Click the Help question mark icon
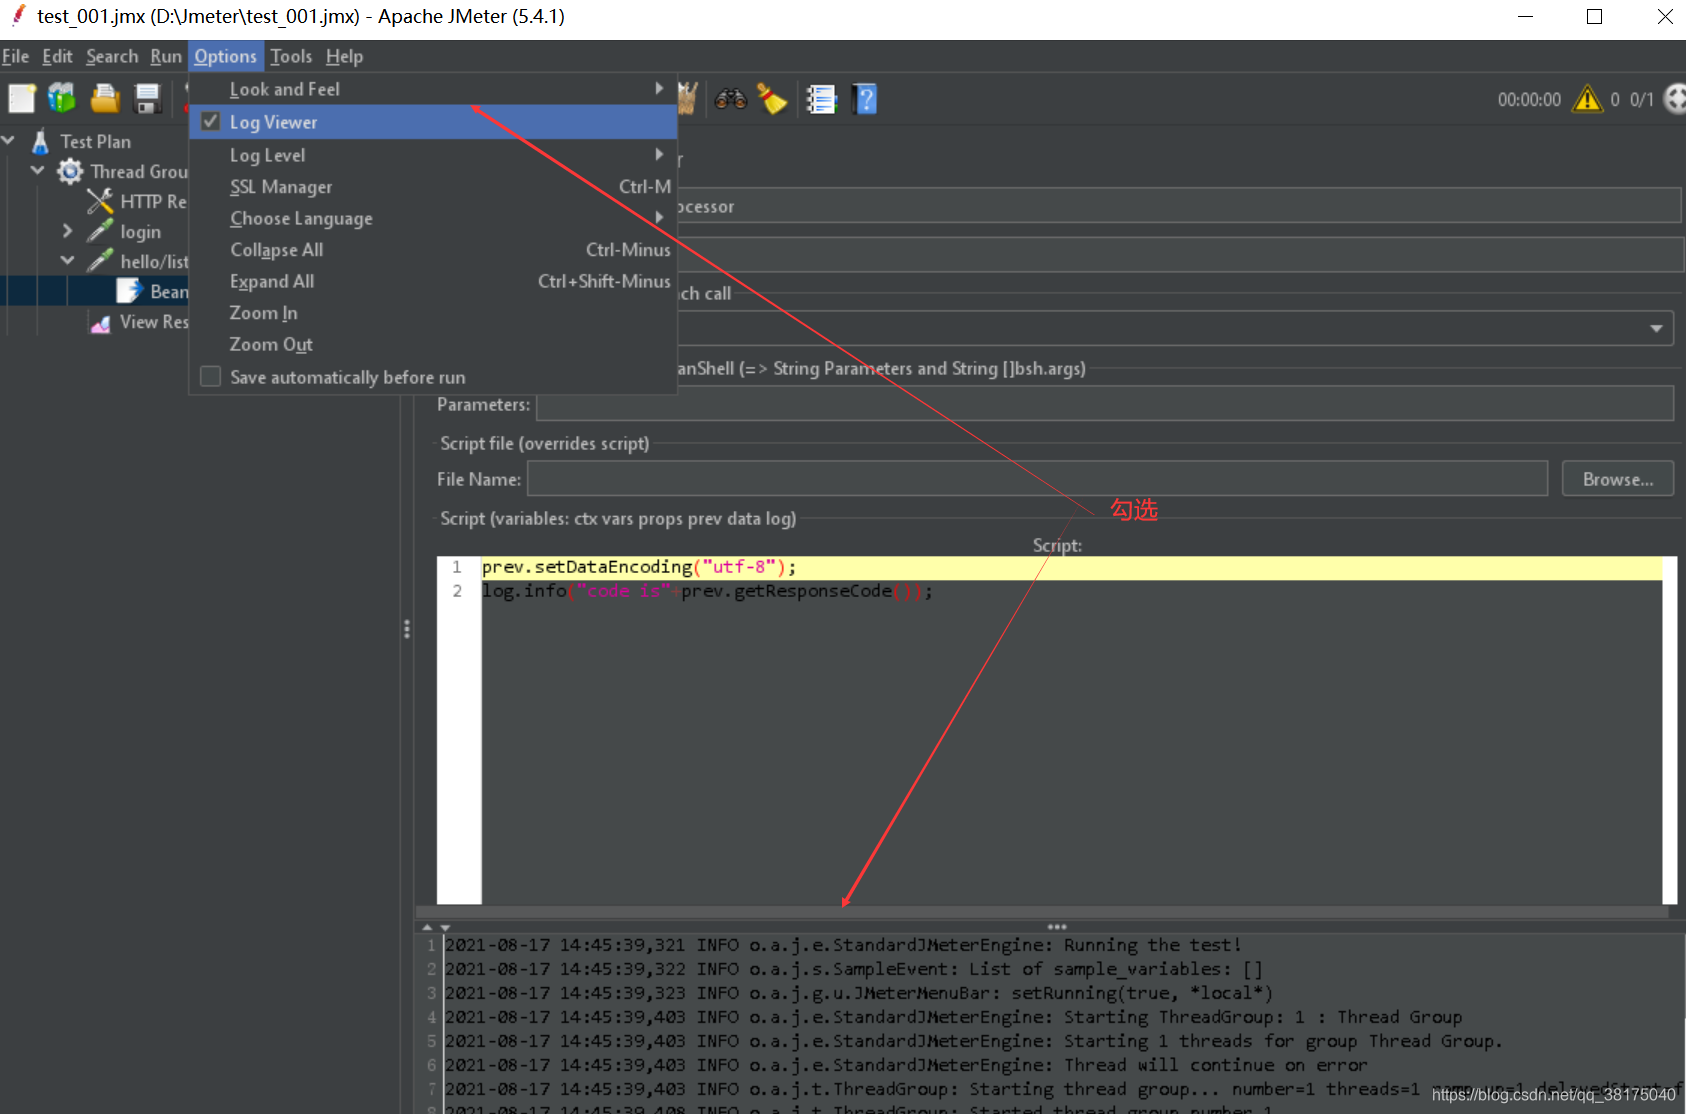The image size is (1686, 1114). 865,98
